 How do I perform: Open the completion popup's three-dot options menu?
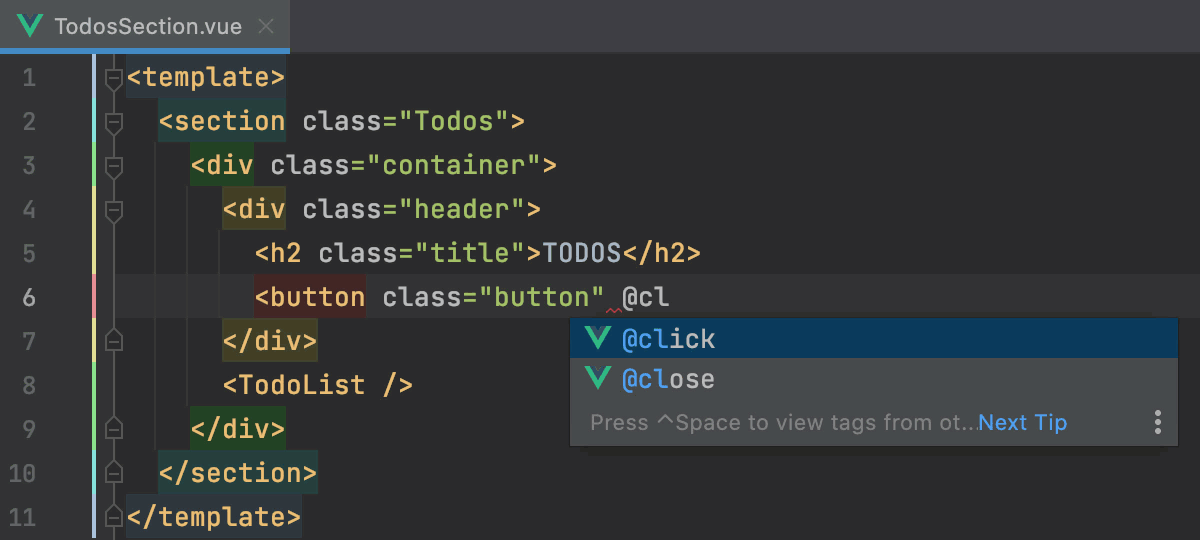coord(1157,422)
